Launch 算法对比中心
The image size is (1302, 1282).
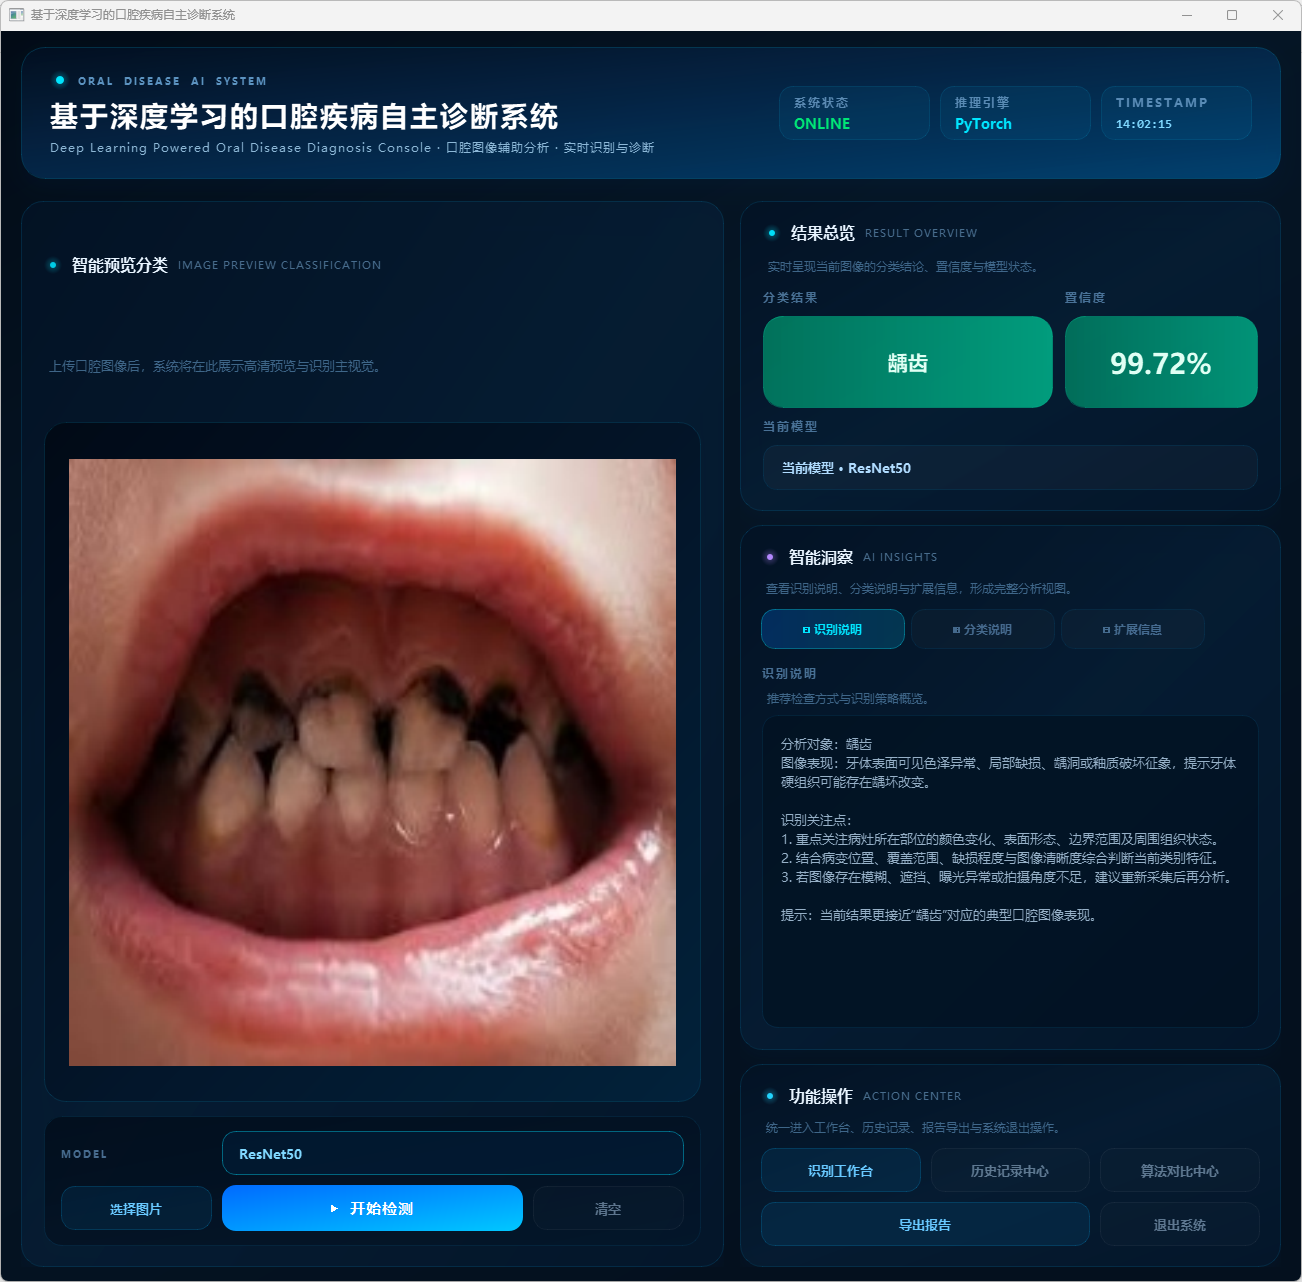[x=1179, y=1170]
